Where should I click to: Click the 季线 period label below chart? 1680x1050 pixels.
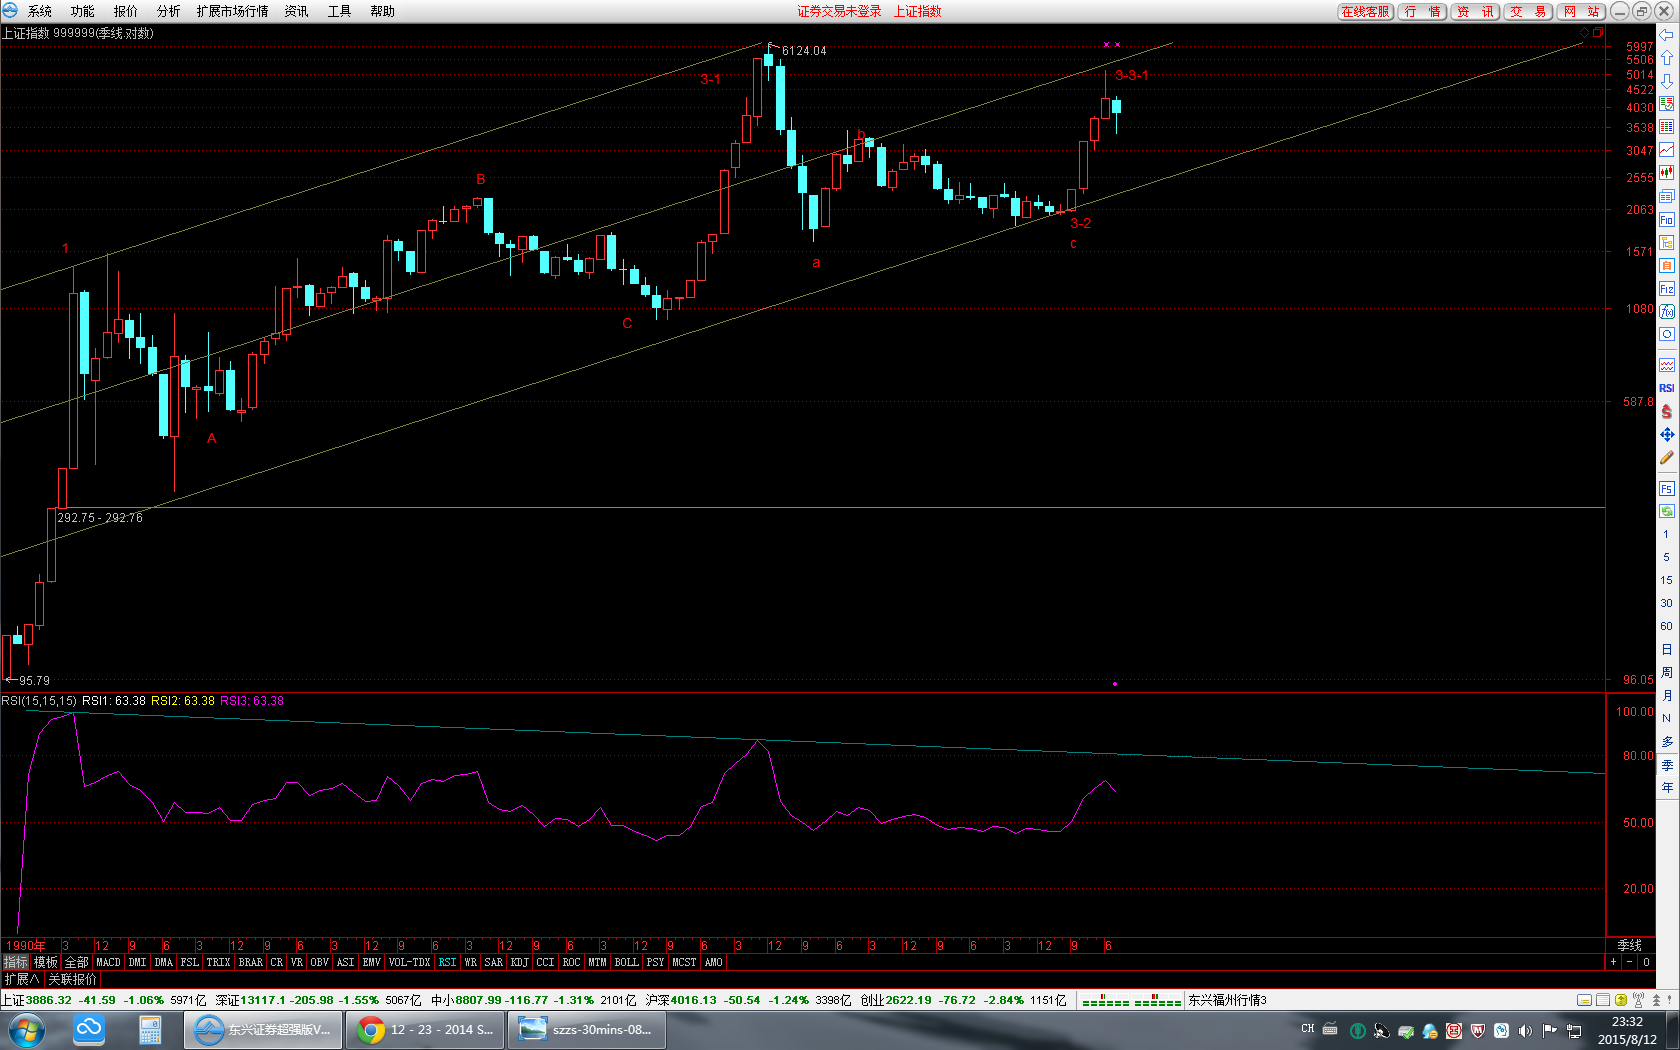pos(1630,945)
